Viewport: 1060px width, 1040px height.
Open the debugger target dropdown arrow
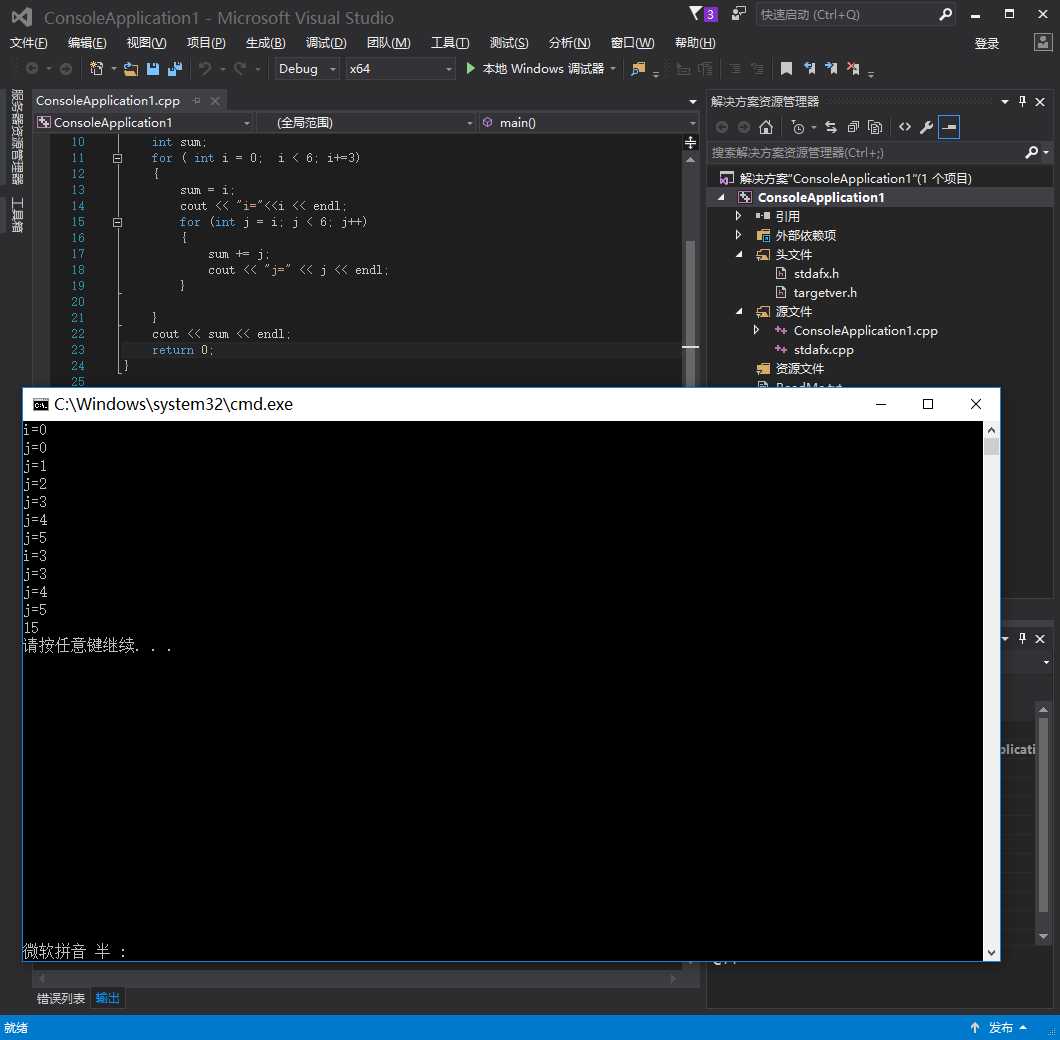(x=613, y=68)
